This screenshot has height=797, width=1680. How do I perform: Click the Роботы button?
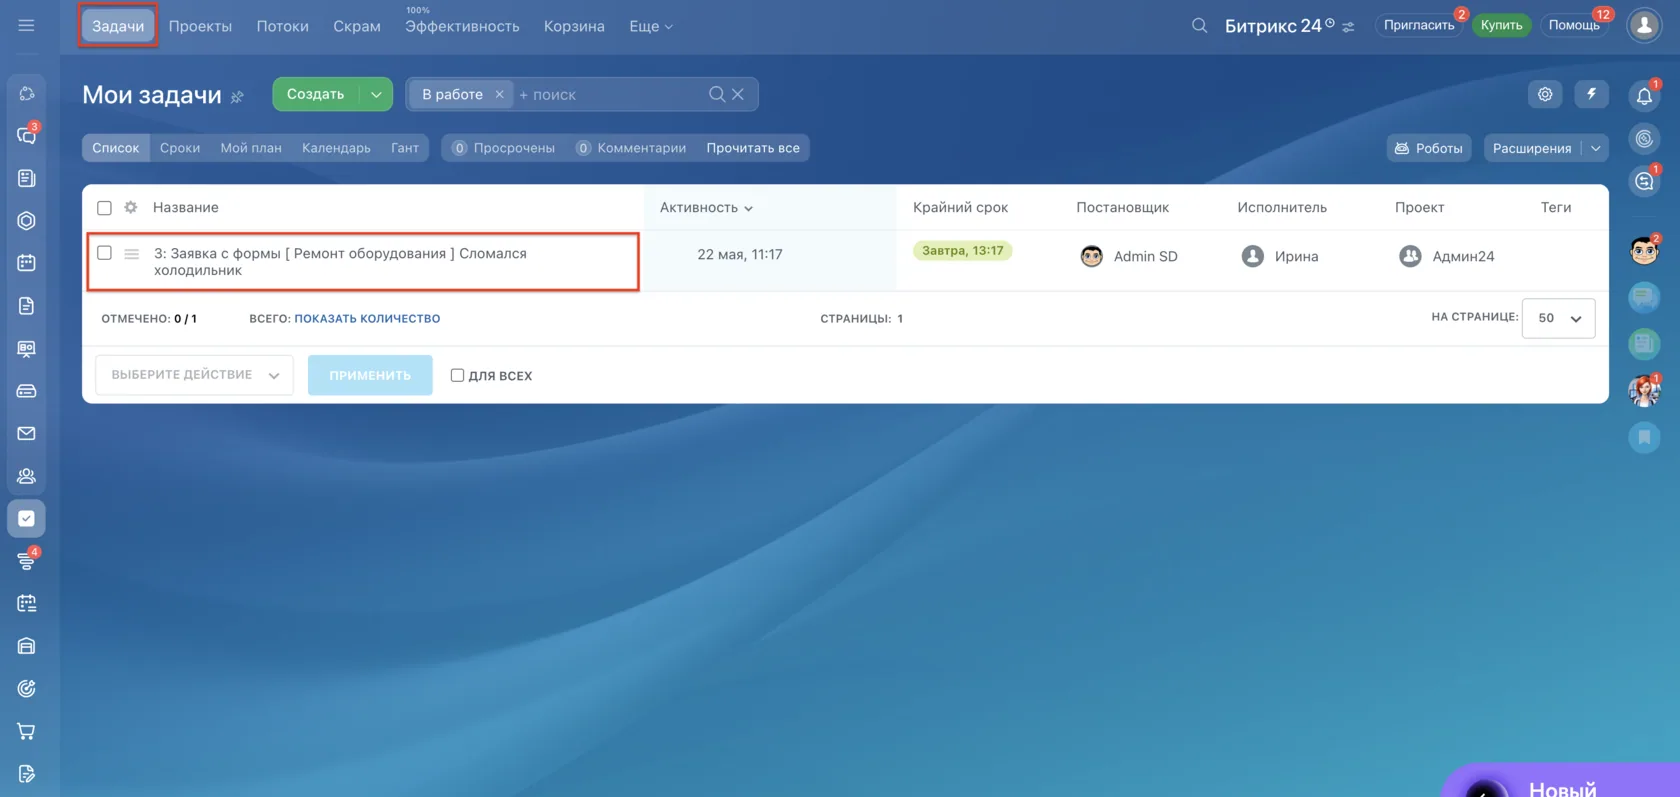[1428, 148]
